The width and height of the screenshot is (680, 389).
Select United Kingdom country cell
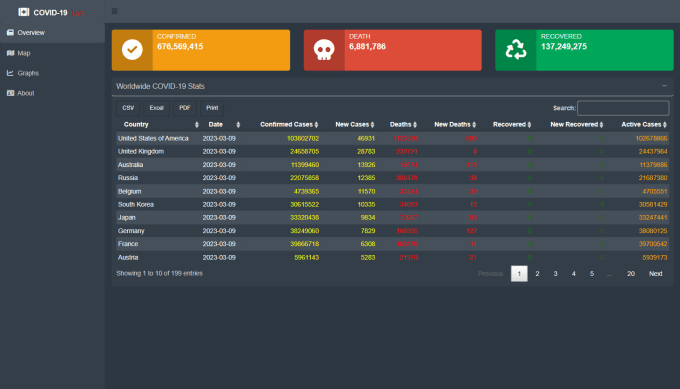coord(141,151)
